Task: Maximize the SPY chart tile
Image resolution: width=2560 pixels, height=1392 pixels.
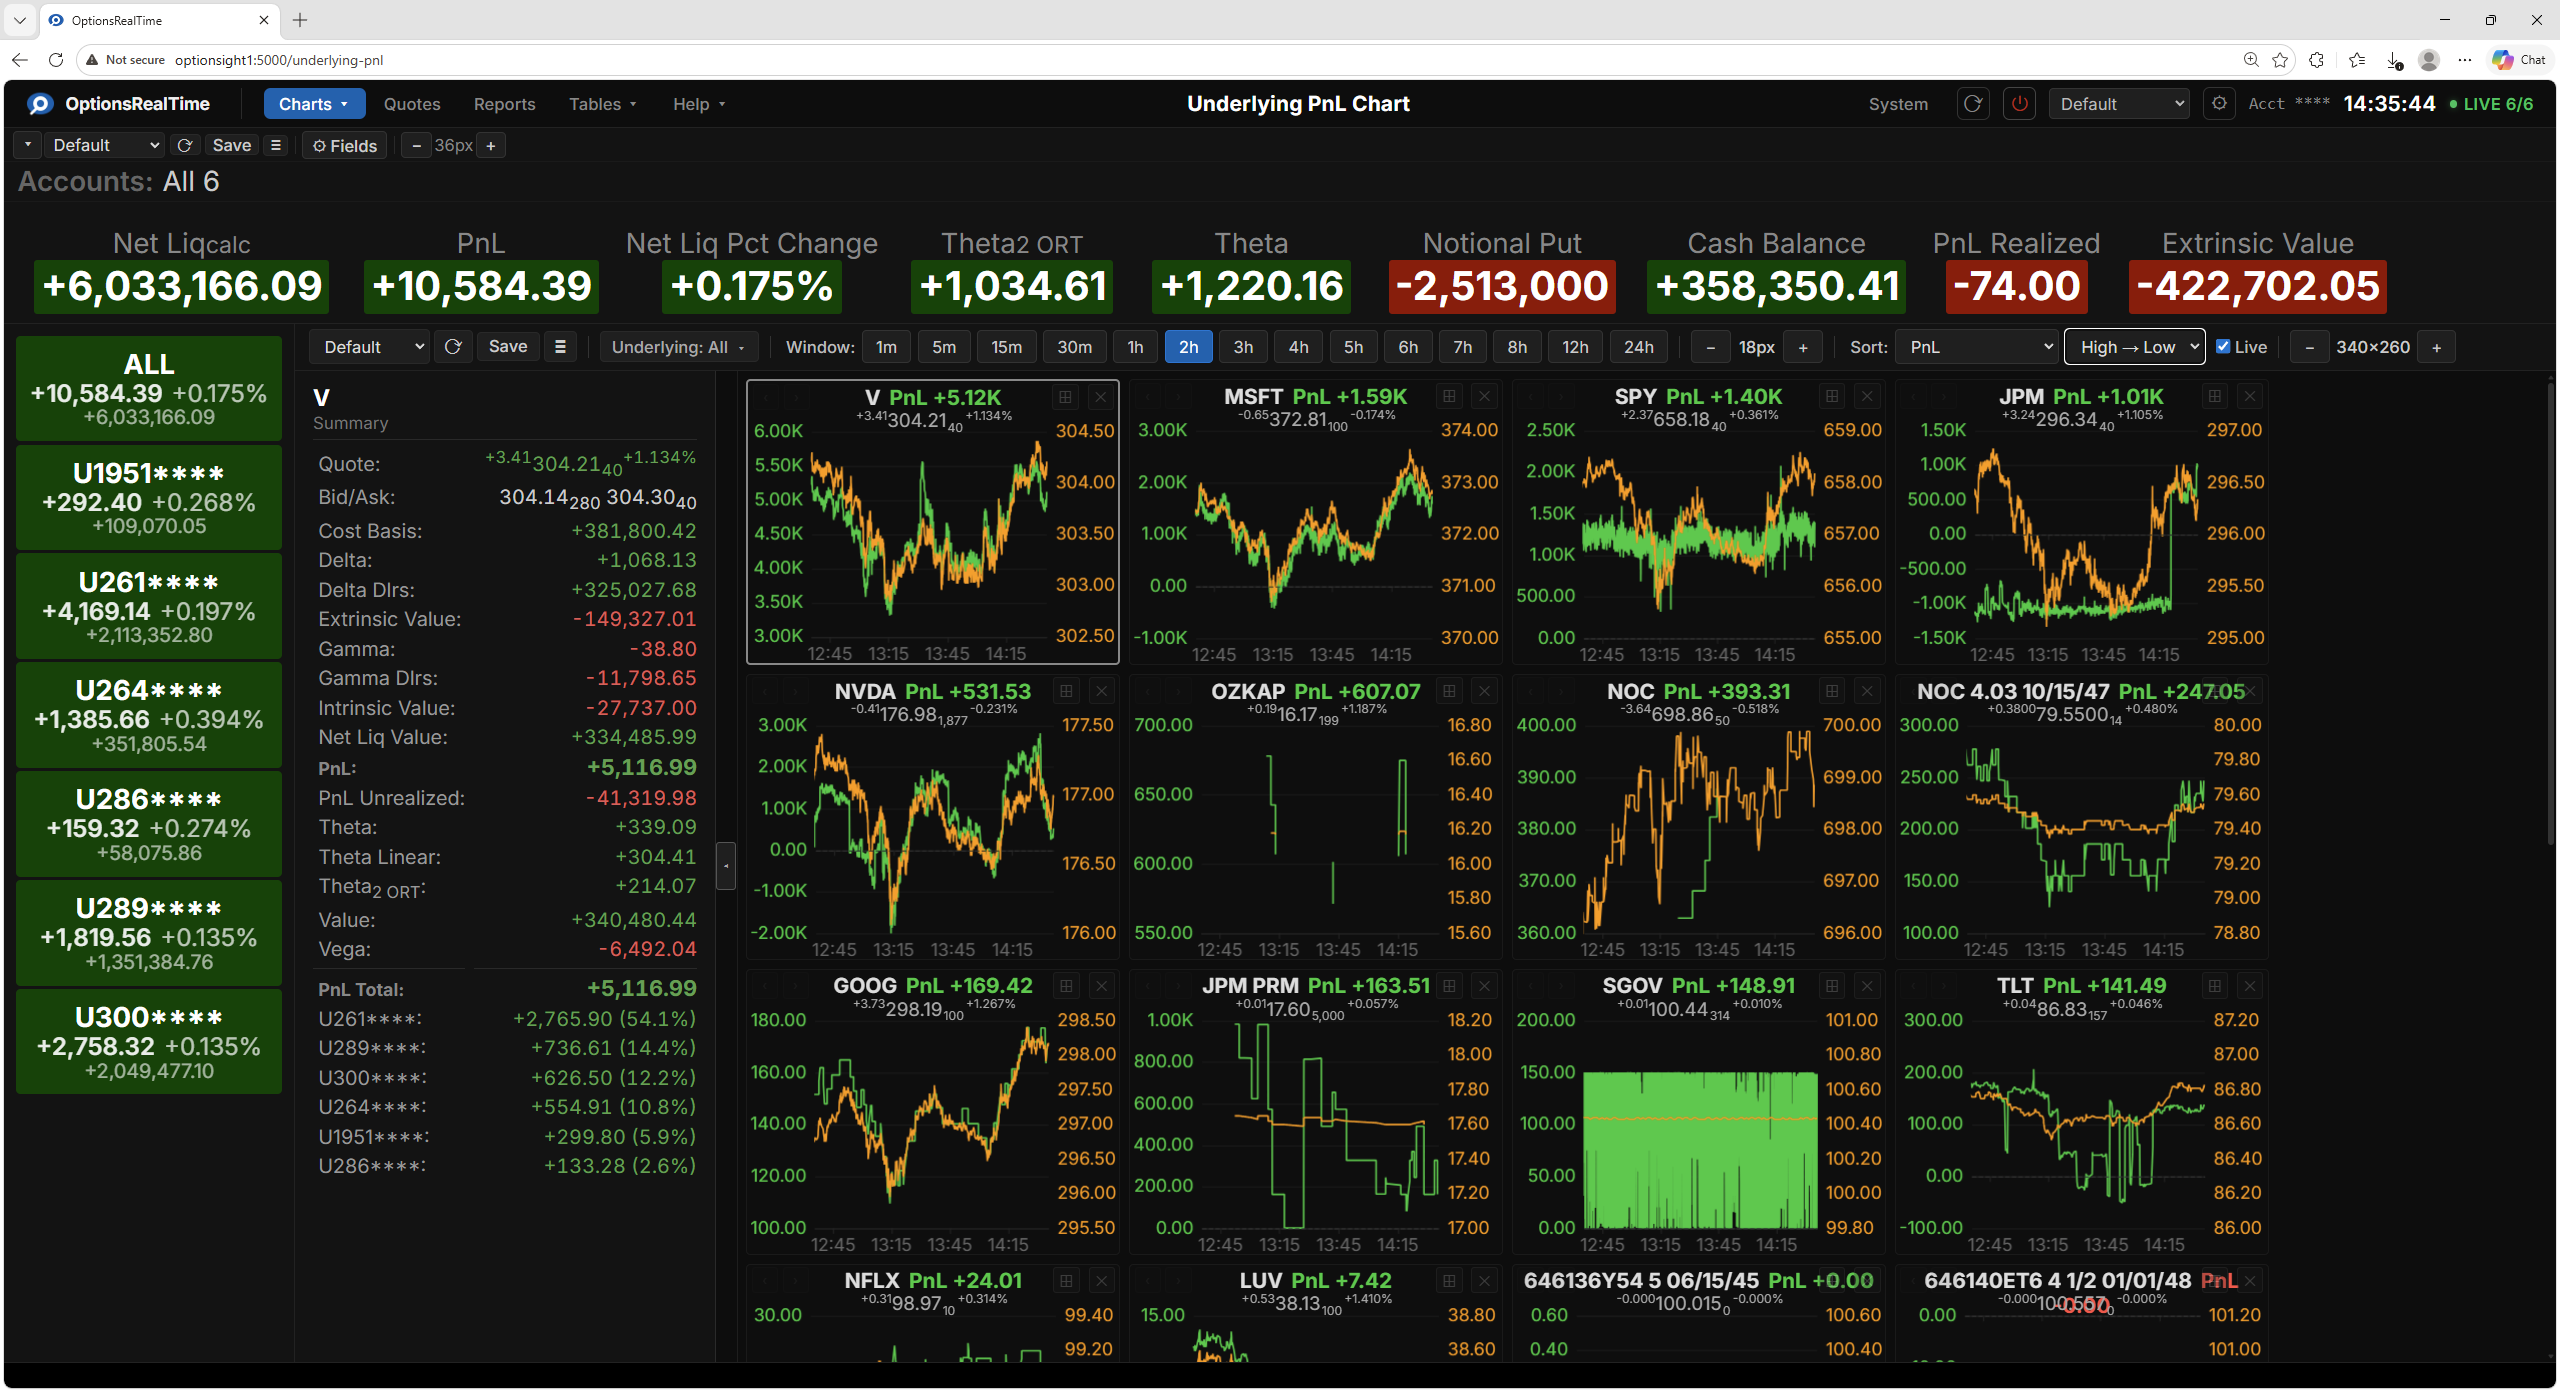Action: (1832, 397)
